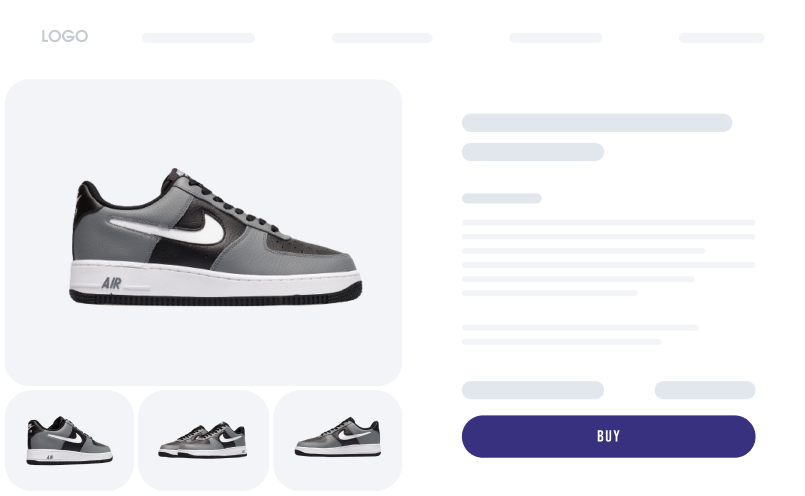Open the left option selector above BUY

(533, 390)
